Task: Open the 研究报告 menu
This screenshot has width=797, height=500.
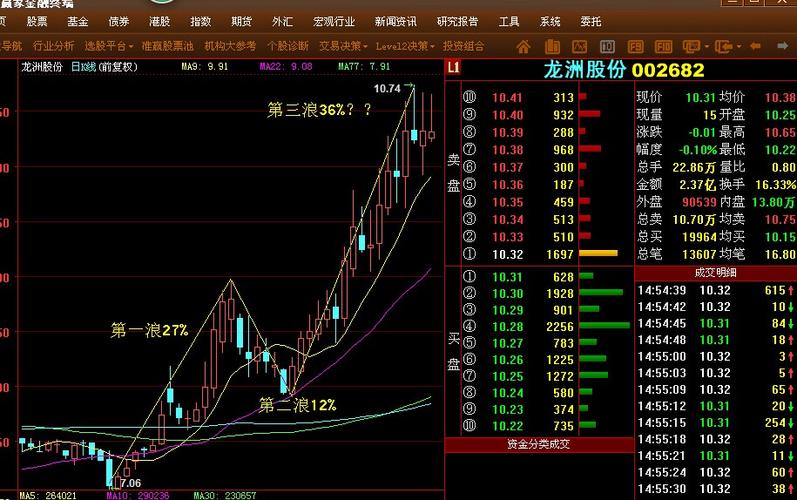Action: coord(457,21)
